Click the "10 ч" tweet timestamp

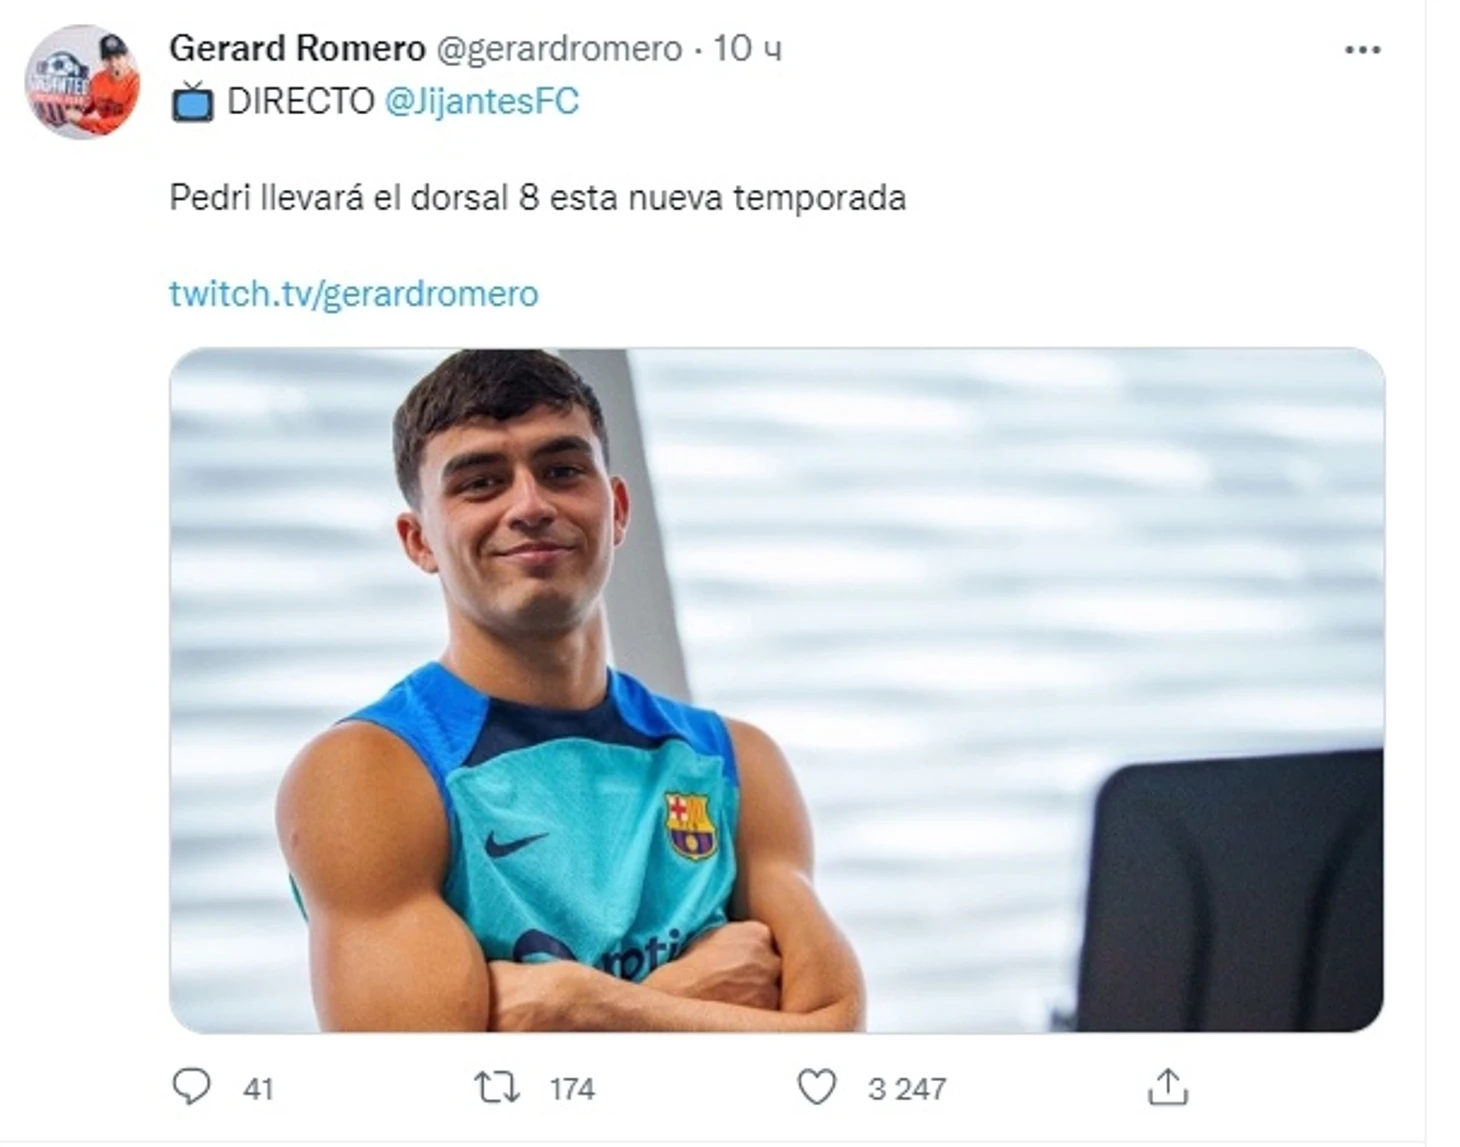(747, 48)
